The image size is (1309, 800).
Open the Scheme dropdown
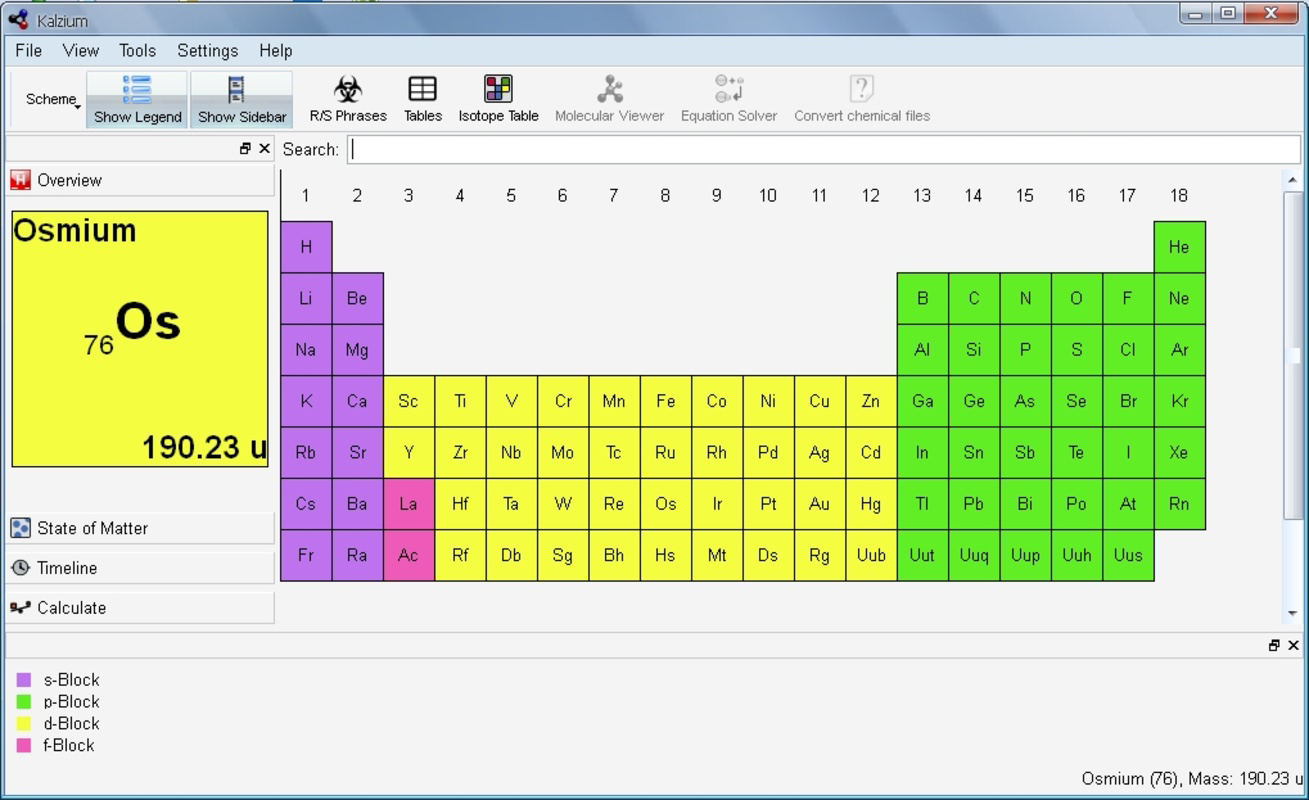point(53,99)
